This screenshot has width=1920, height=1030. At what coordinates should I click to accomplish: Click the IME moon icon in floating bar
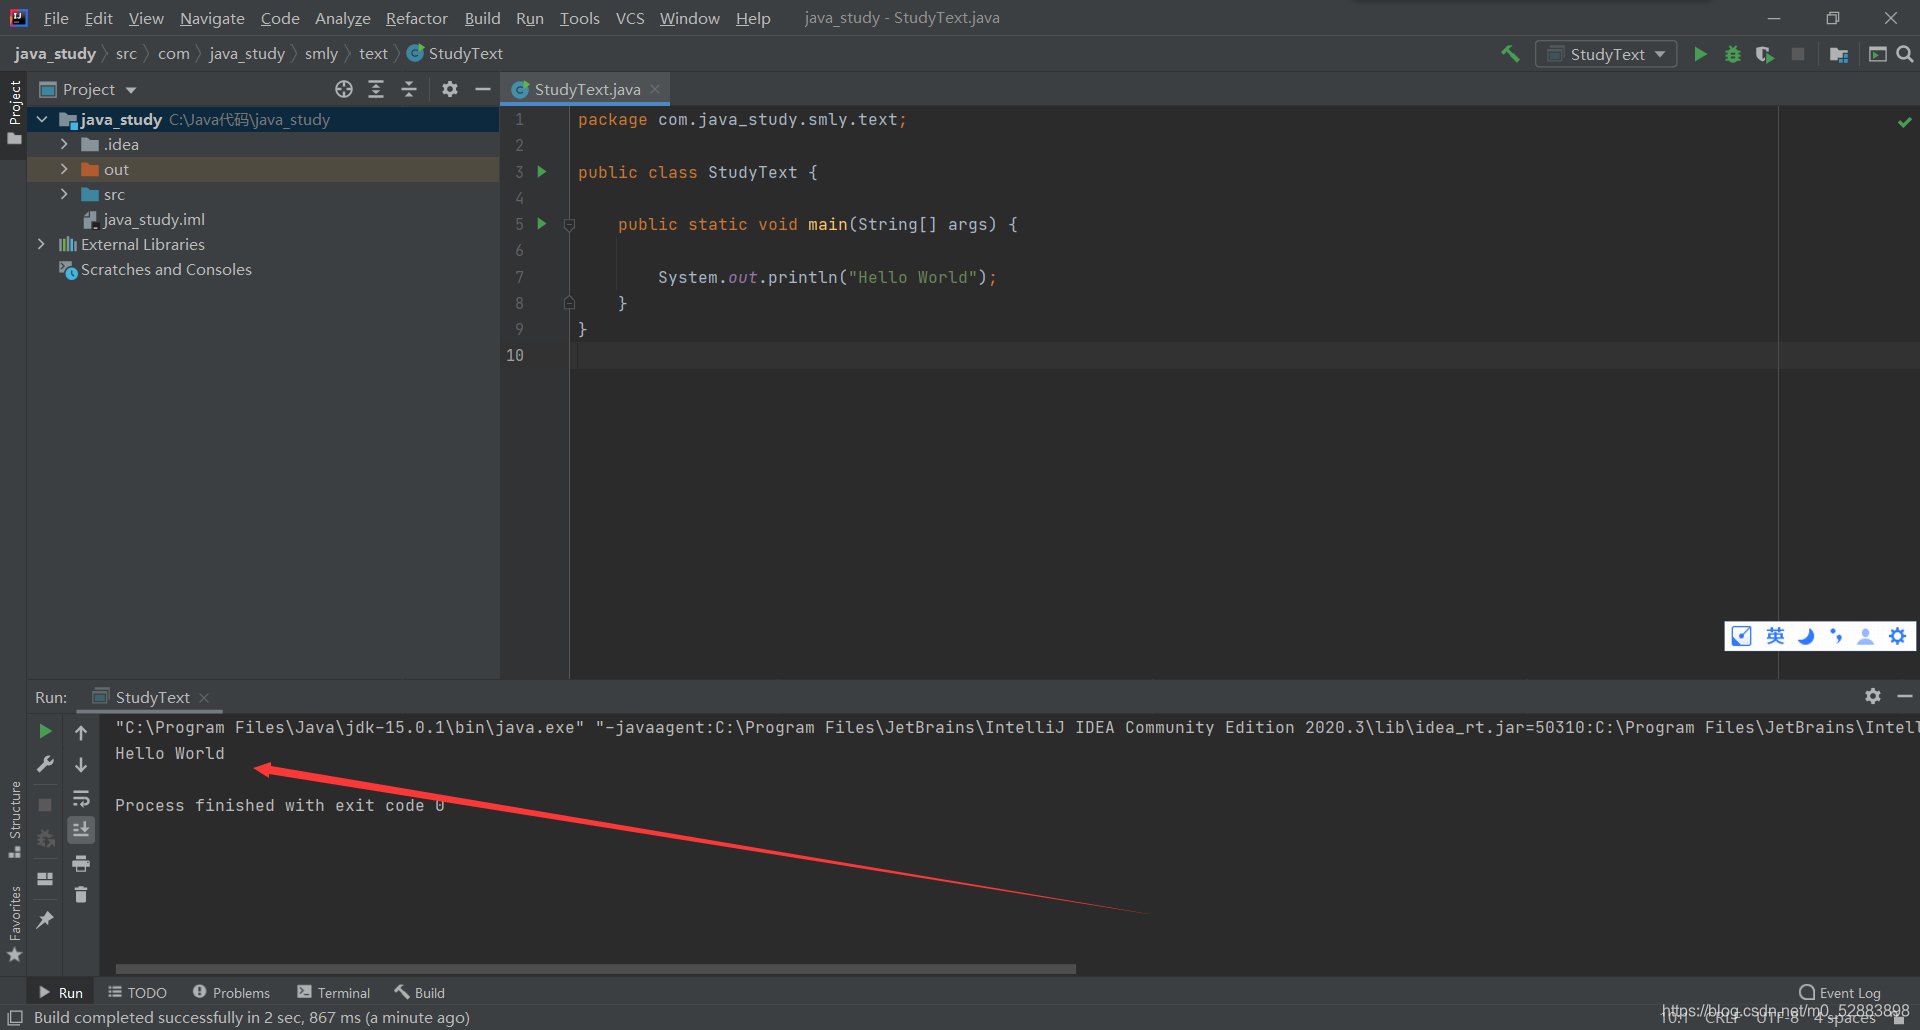pyautogui.click(x=1806, y=636)
